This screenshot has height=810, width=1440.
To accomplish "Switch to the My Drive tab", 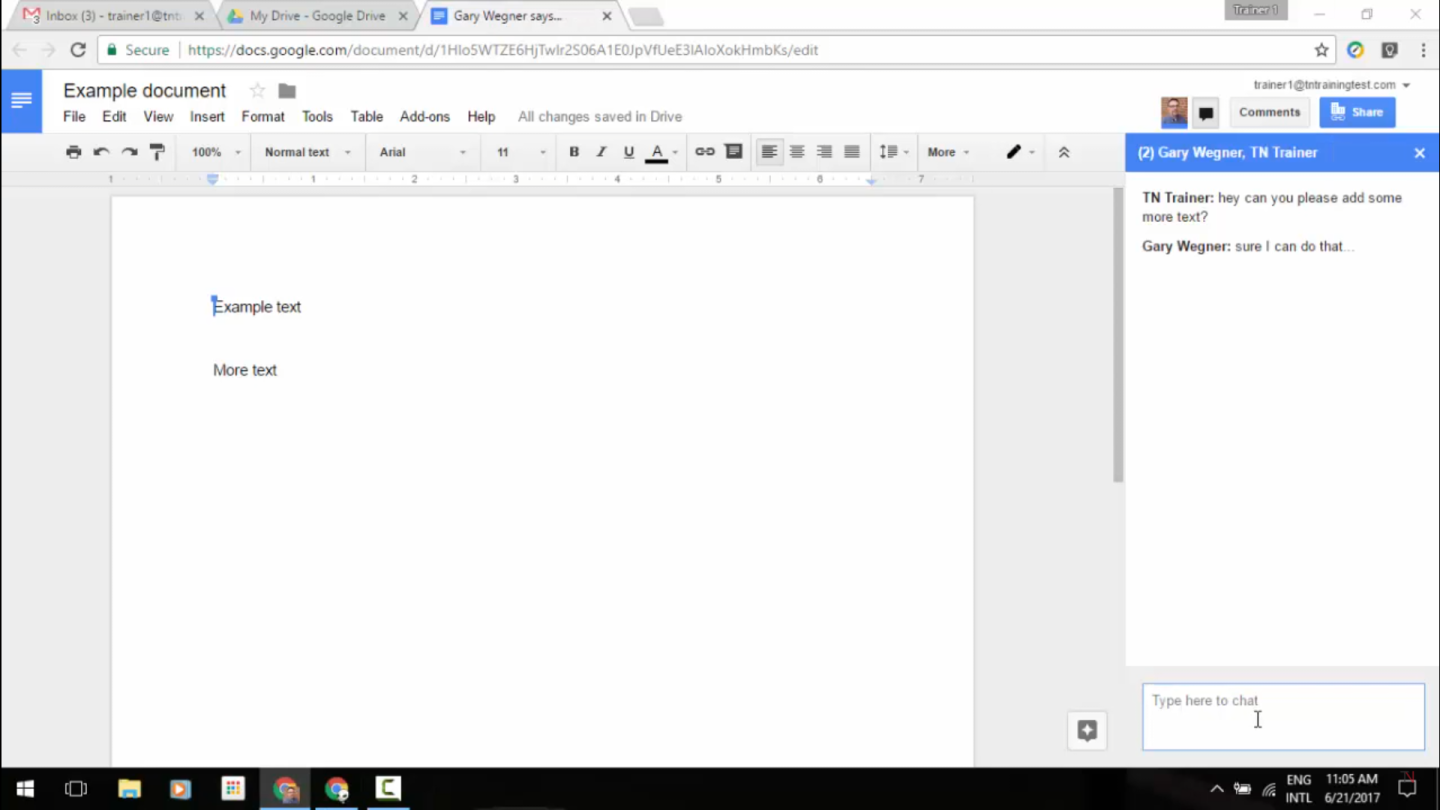I will 316,16.
